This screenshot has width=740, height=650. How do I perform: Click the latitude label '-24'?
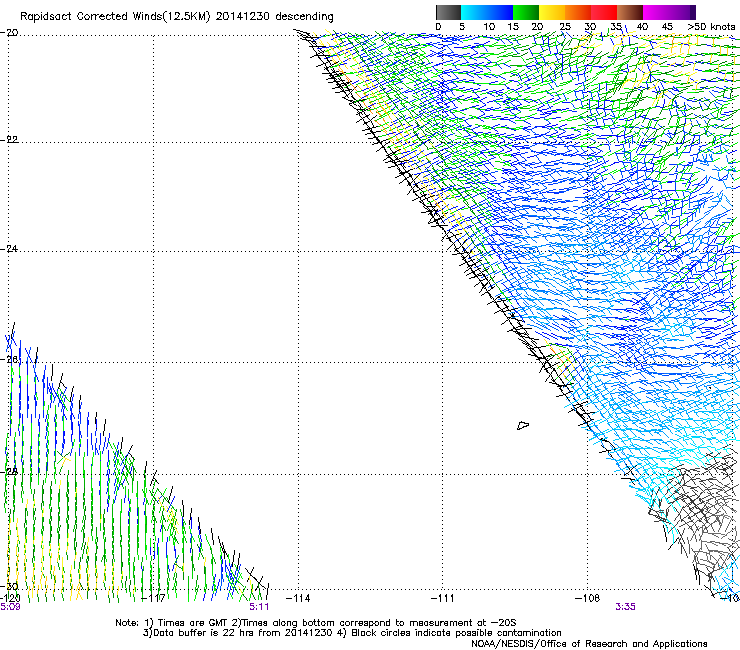[9, 248]
